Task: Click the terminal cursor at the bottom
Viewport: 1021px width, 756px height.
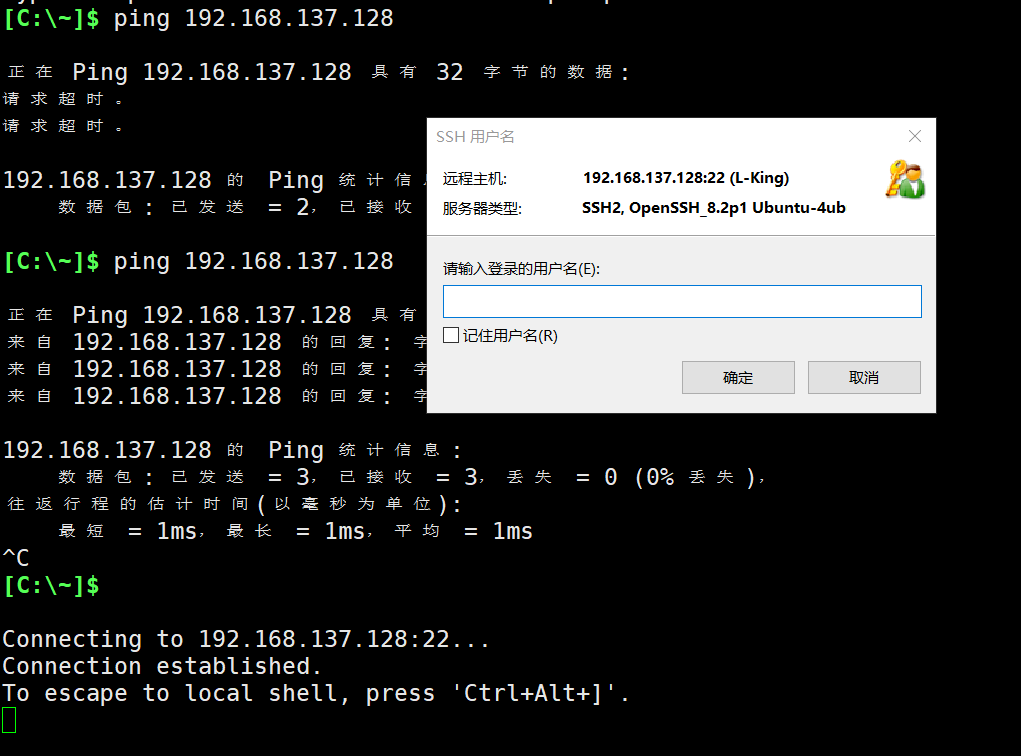Action: pyautogui.click(x=9, y=718)
